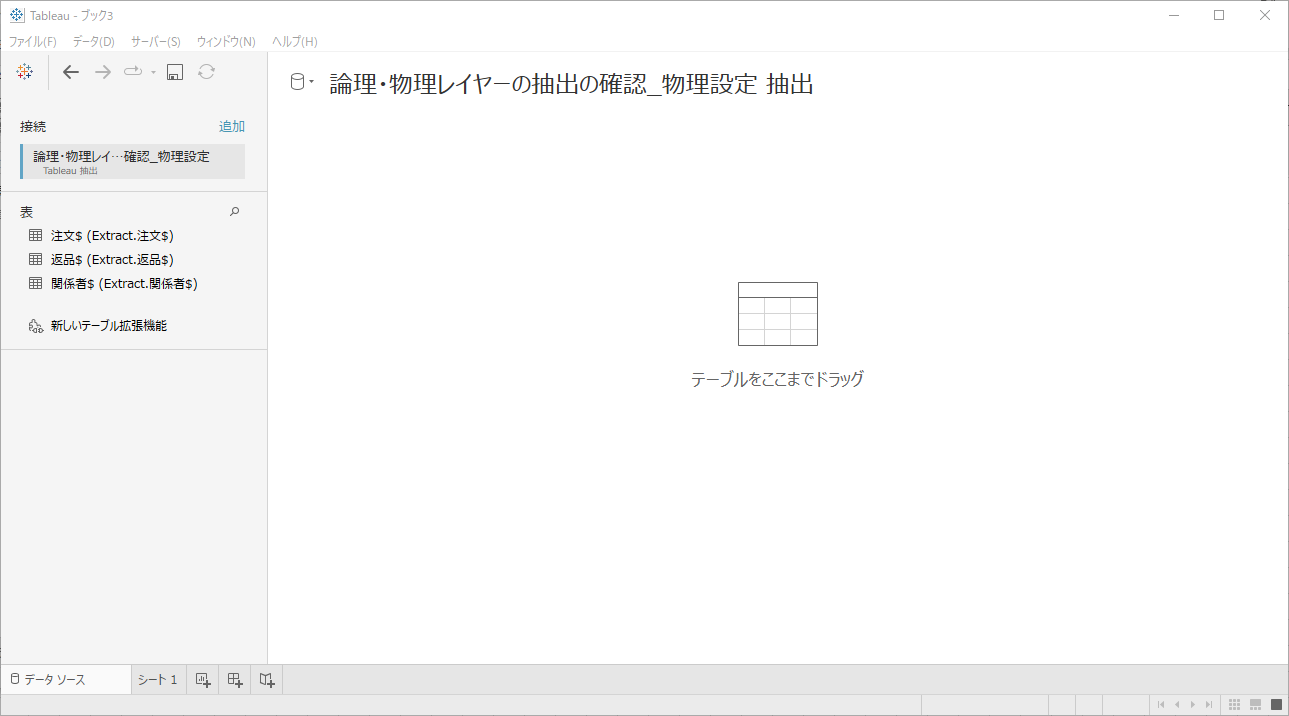Add a new dashboard
1289x716 pixels.
(x=235, y=680)
